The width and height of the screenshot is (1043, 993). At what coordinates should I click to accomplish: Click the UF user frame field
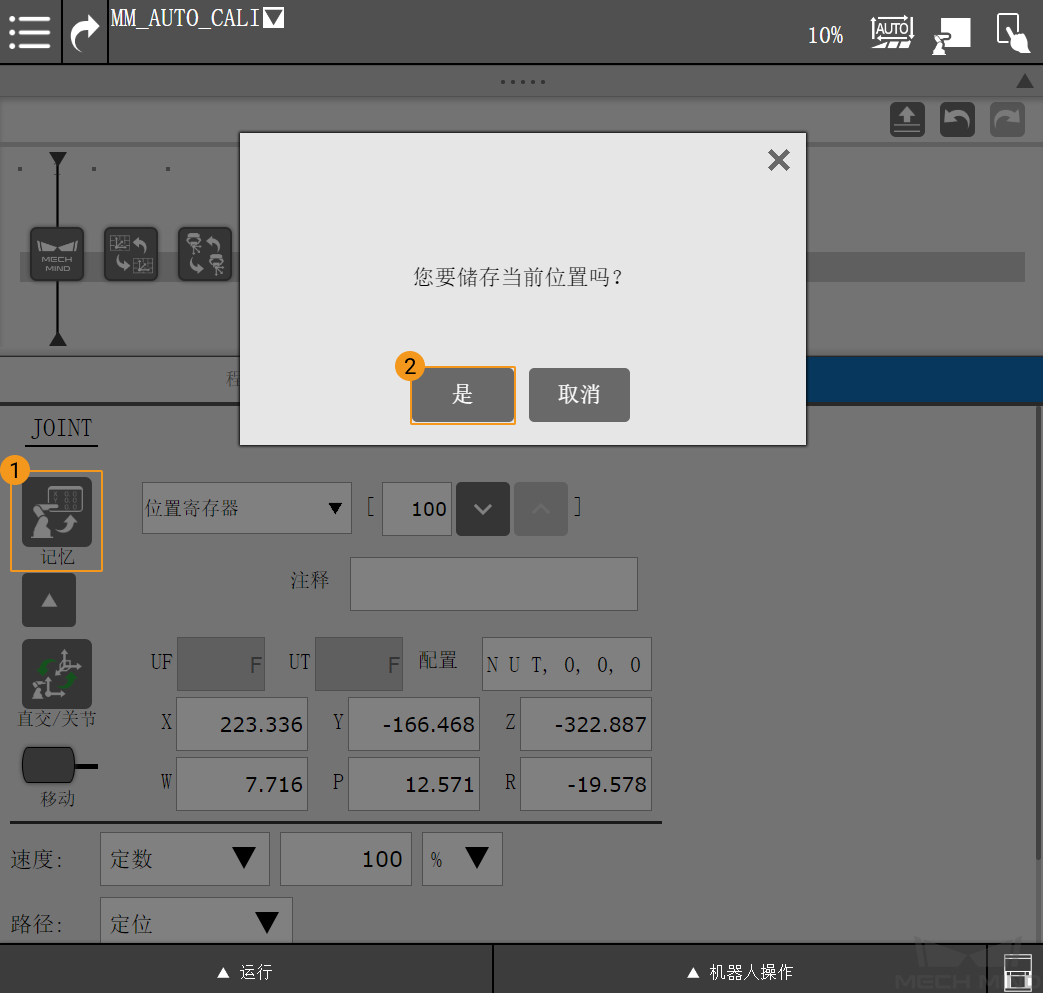(221, 664)
